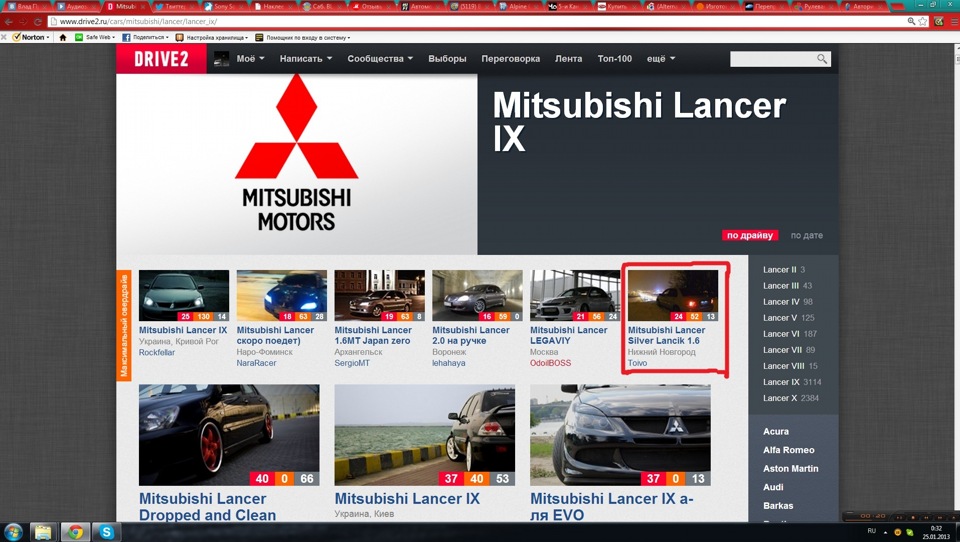The height and width of the screenshot is (542, 960).
Task: Expand the ещё menu
Action: [x=661, y=59]
